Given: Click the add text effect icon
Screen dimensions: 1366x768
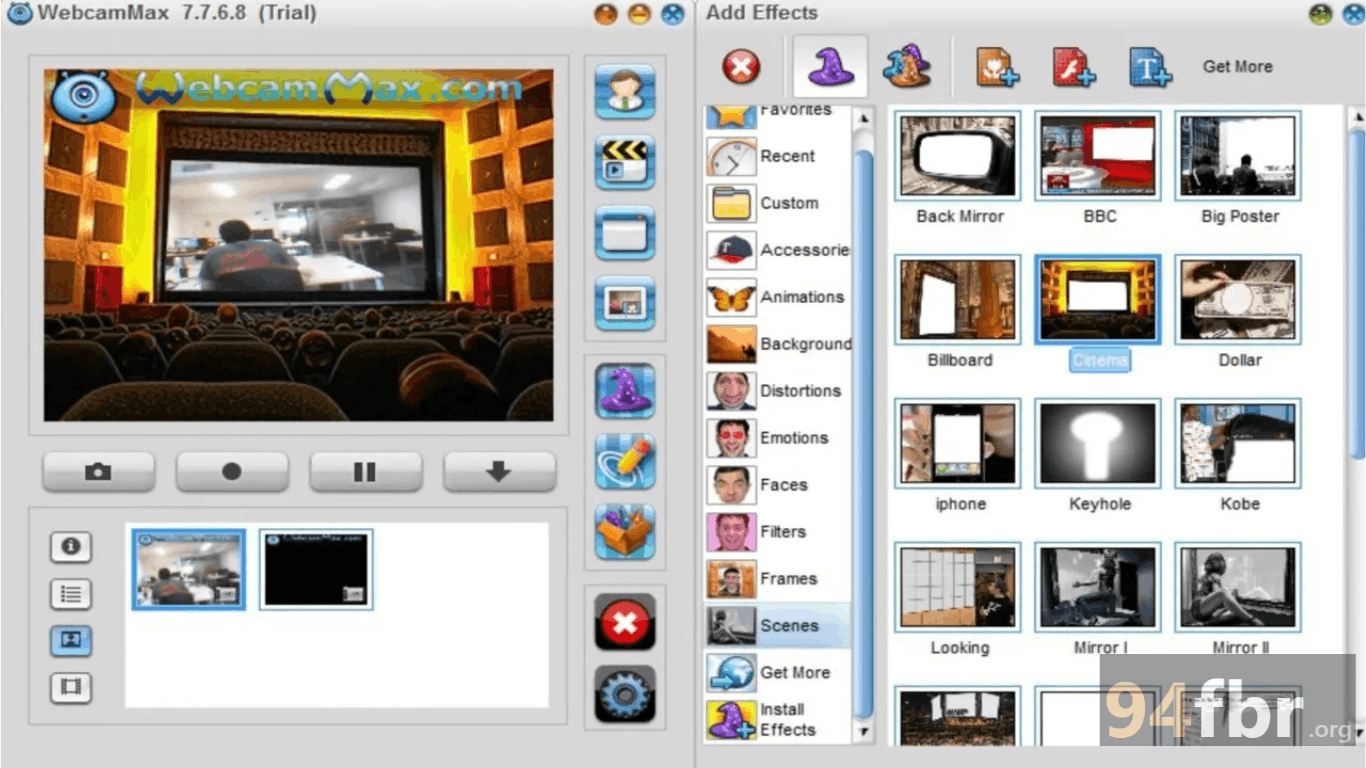Looking at the screenshot, I should [1150, 67].
